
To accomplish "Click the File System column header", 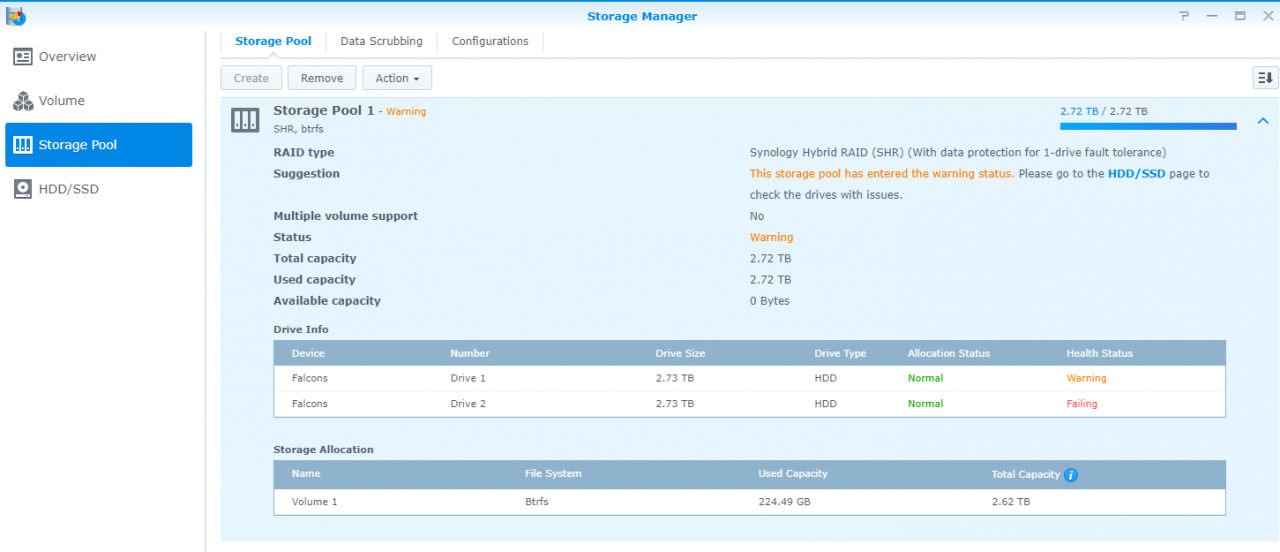I will (x=553, y=474).
